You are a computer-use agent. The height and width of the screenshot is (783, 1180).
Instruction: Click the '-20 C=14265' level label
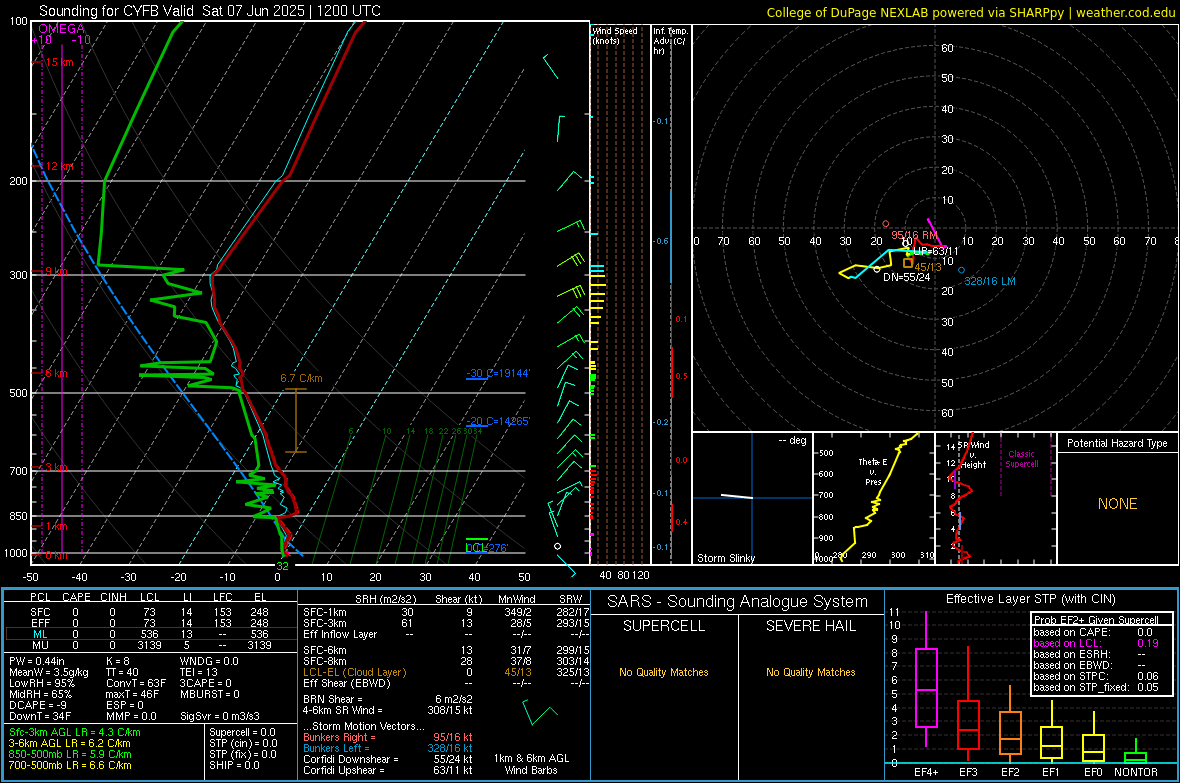(498, 421)
